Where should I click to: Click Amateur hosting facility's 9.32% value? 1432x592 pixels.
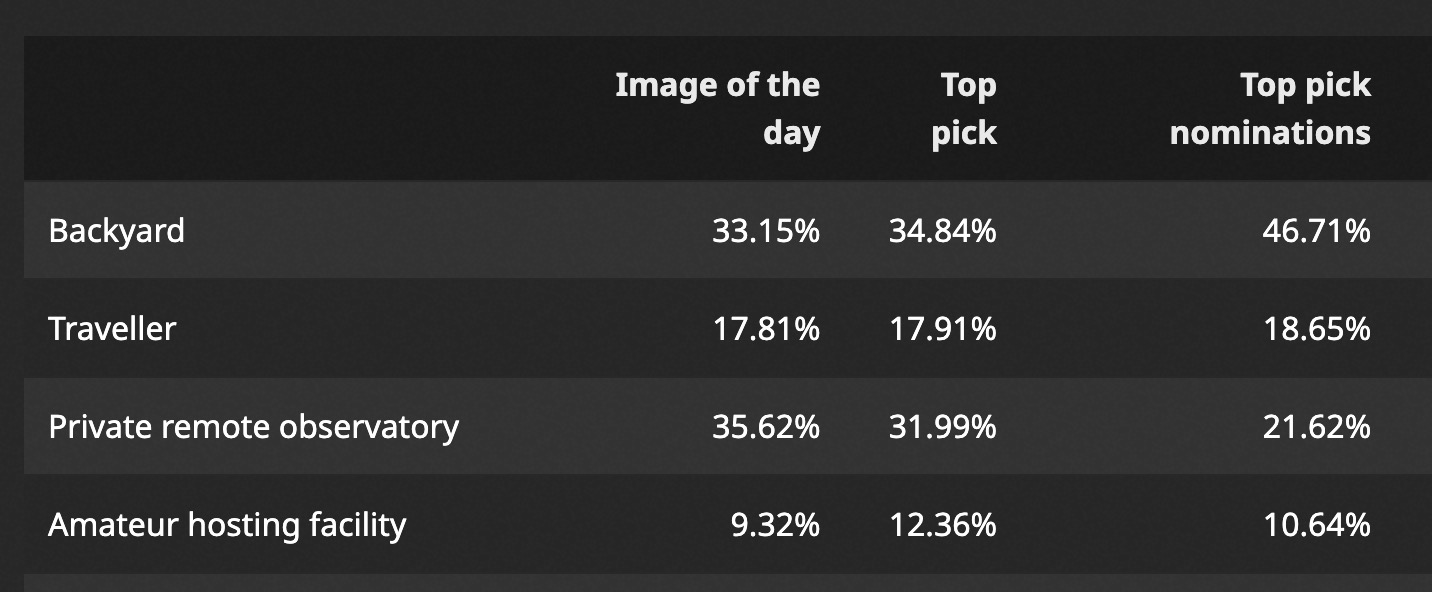click(x=775, y=525)
